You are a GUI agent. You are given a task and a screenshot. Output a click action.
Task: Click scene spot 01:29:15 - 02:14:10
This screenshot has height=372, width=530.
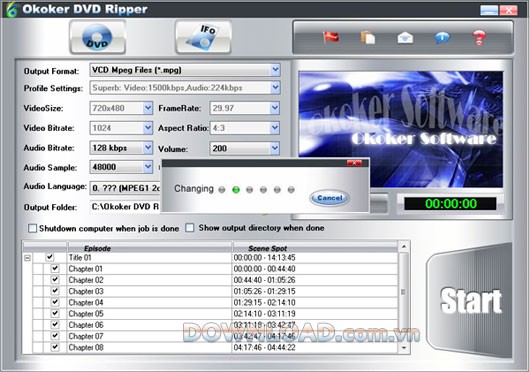click(264, 302)
